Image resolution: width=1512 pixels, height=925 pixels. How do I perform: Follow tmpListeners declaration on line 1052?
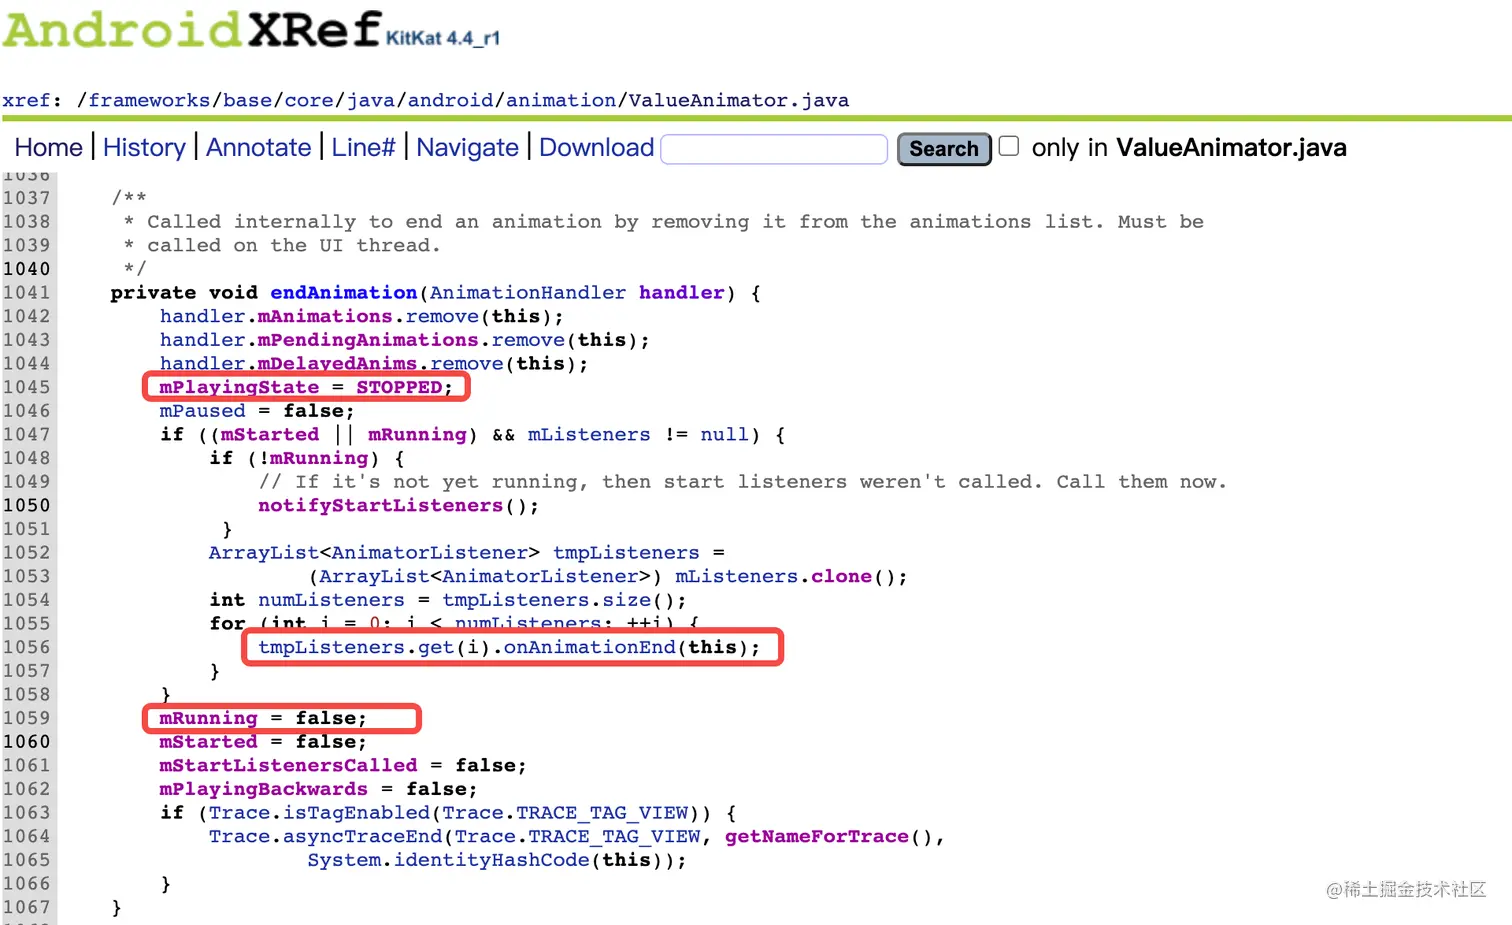click(x=626, y=553)
